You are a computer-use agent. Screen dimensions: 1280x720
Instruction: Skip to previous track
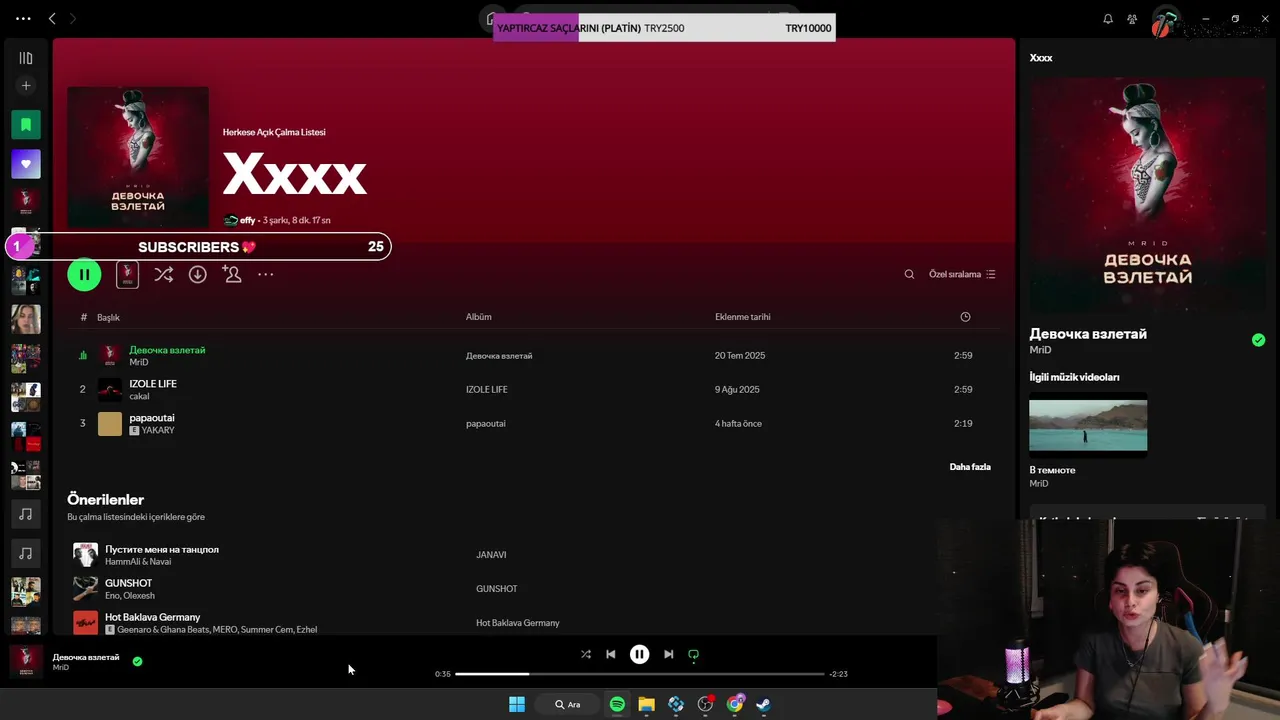point(611,654)
